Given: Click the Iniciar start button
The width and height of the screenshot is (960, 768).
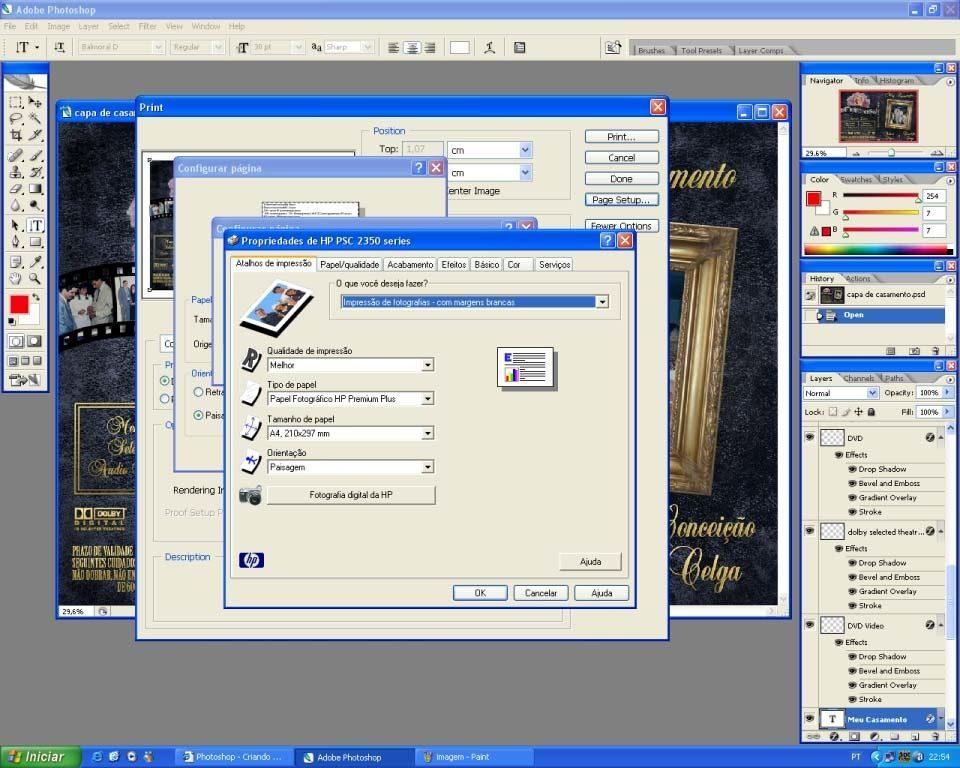Looking at the screenshot, I should [37, 757].
